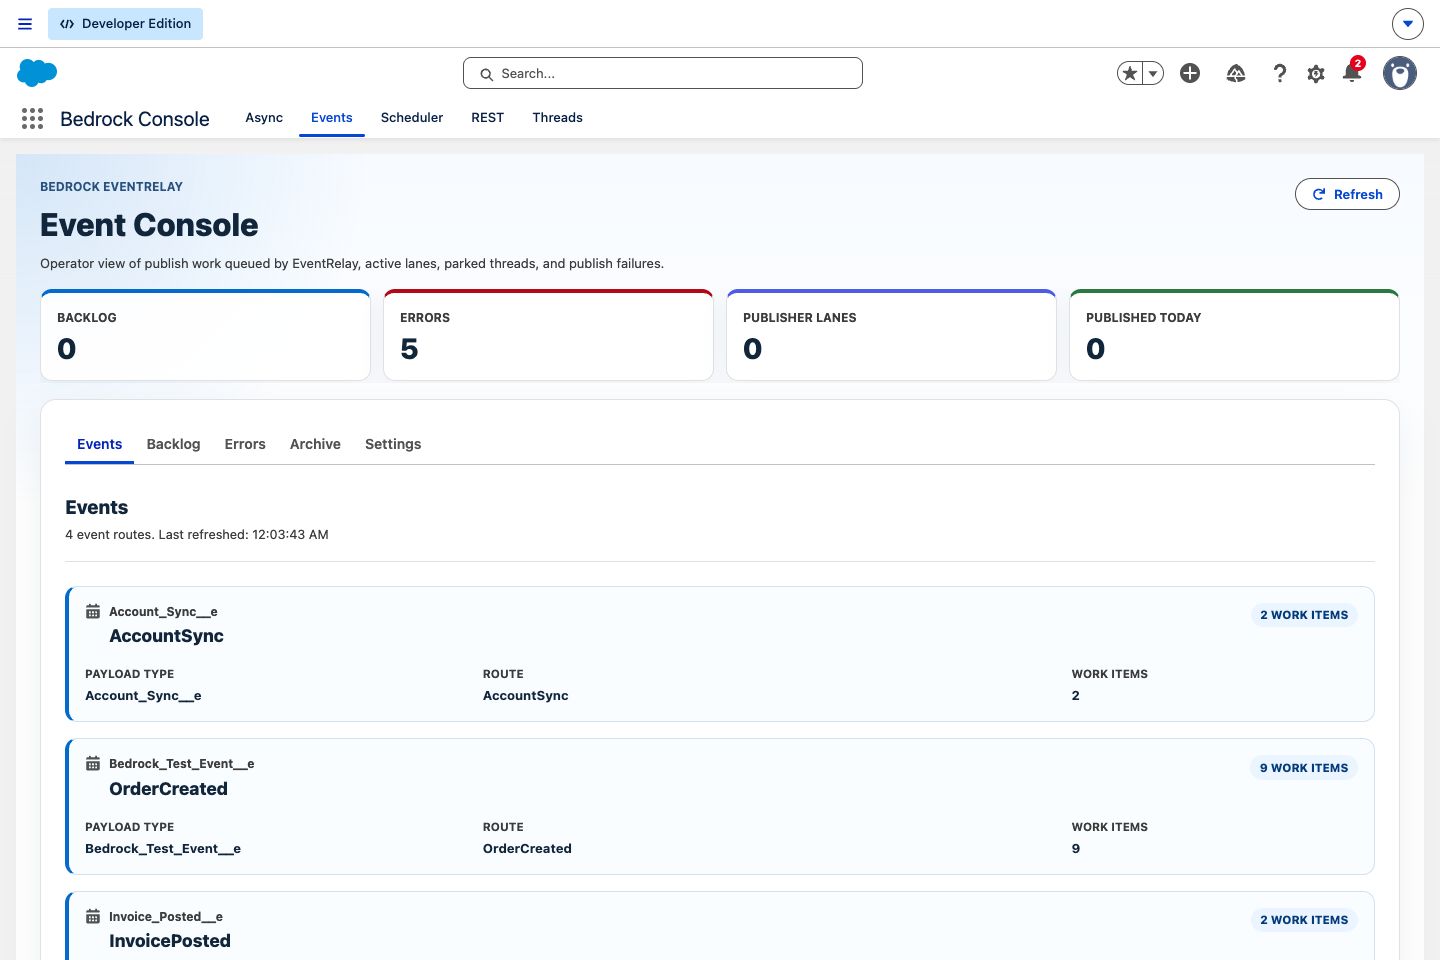Click the Favorites star icon
Screen dimensions: 1440x960
coord(1130,73)
